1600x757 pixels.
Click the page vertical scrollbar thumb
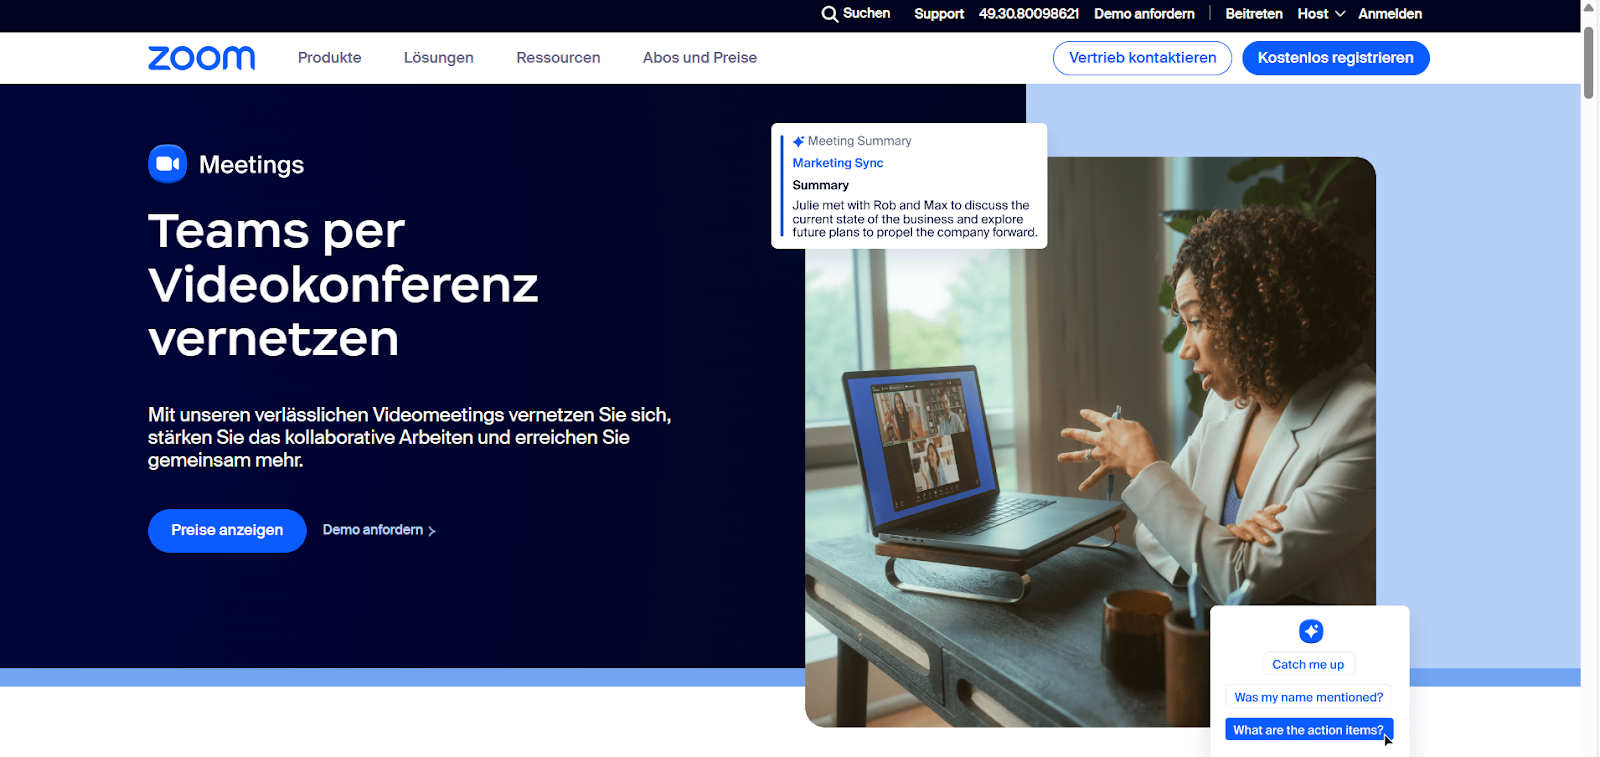pyautogui.click(x=1588, y=62)
